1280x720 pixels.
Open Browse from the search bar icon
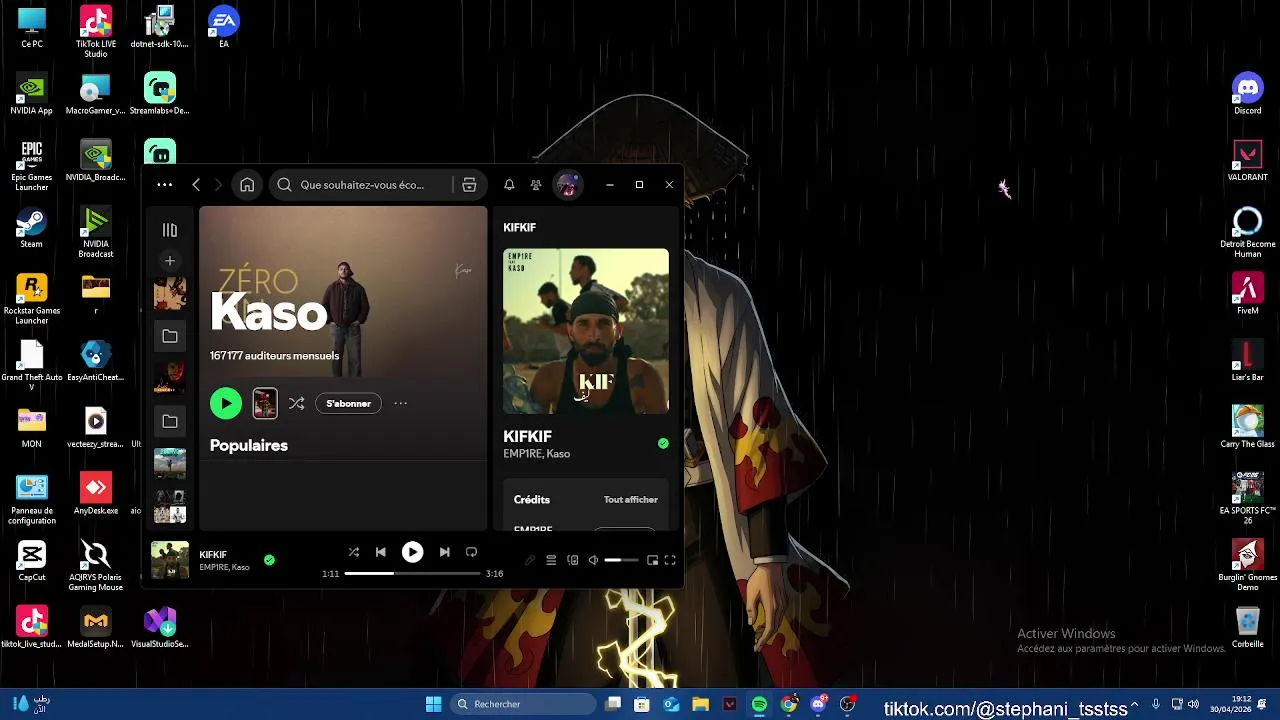469,185
